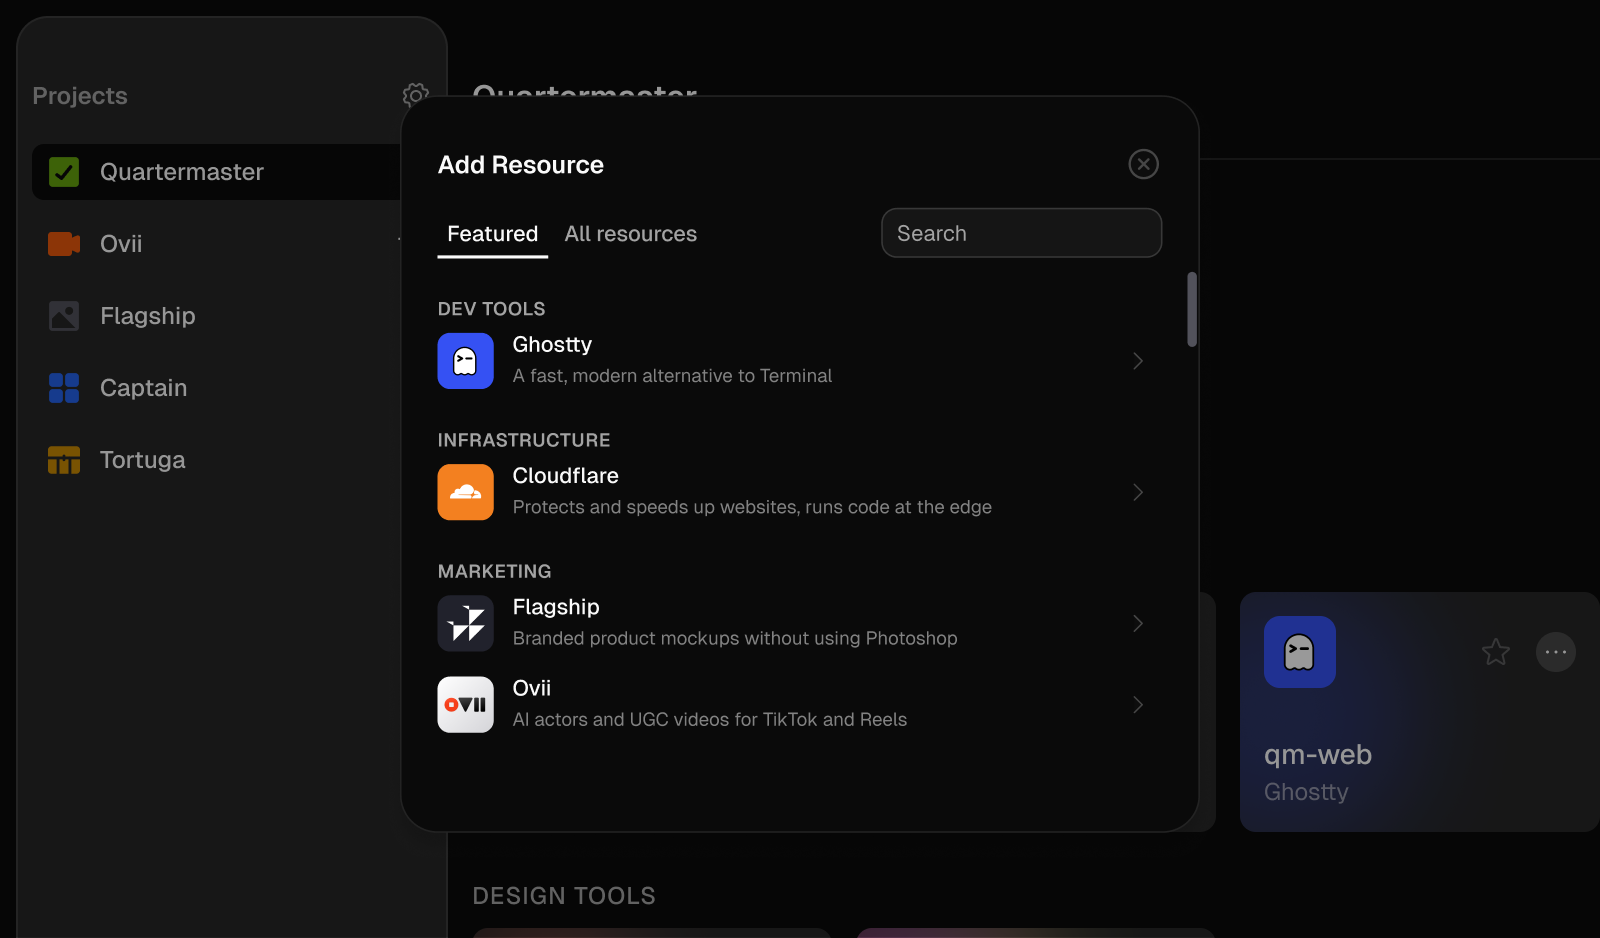Expand the Flagship resource row chevron
The image size is (1600, 938).
click(1138, 623)
